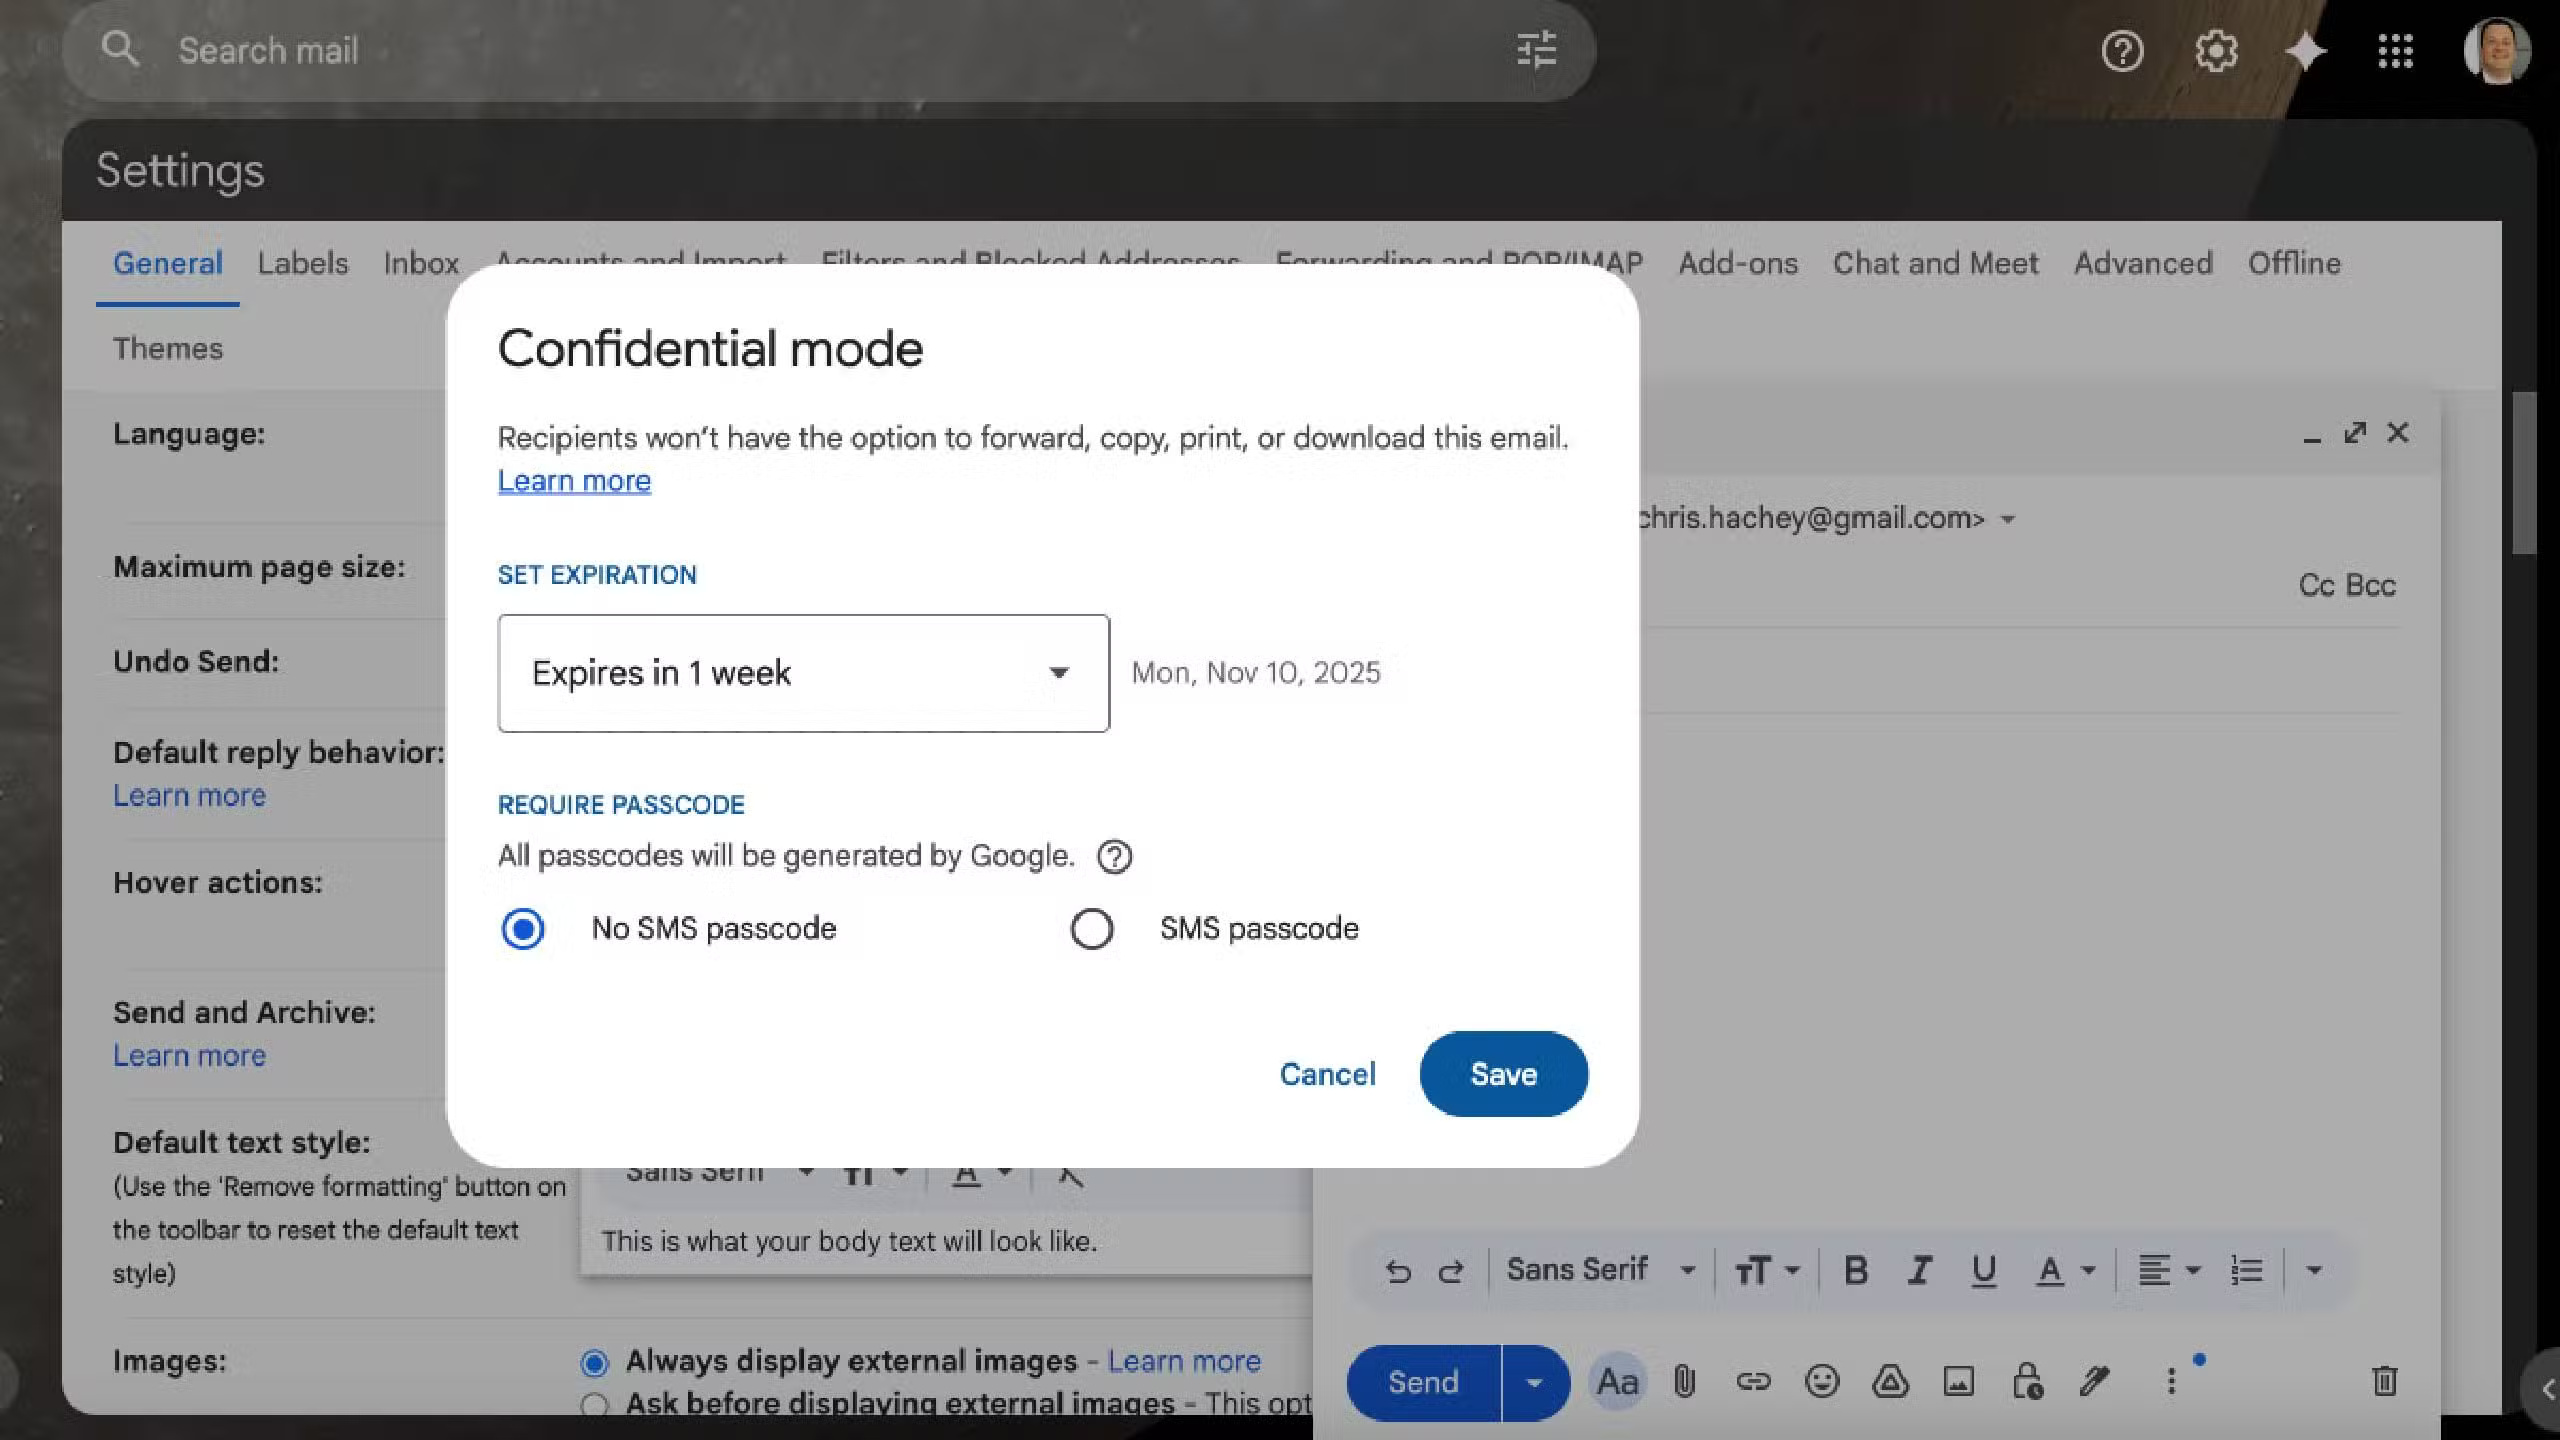
Task: Discard draft with the trash icon
Action: [x=2384, y=1382]
